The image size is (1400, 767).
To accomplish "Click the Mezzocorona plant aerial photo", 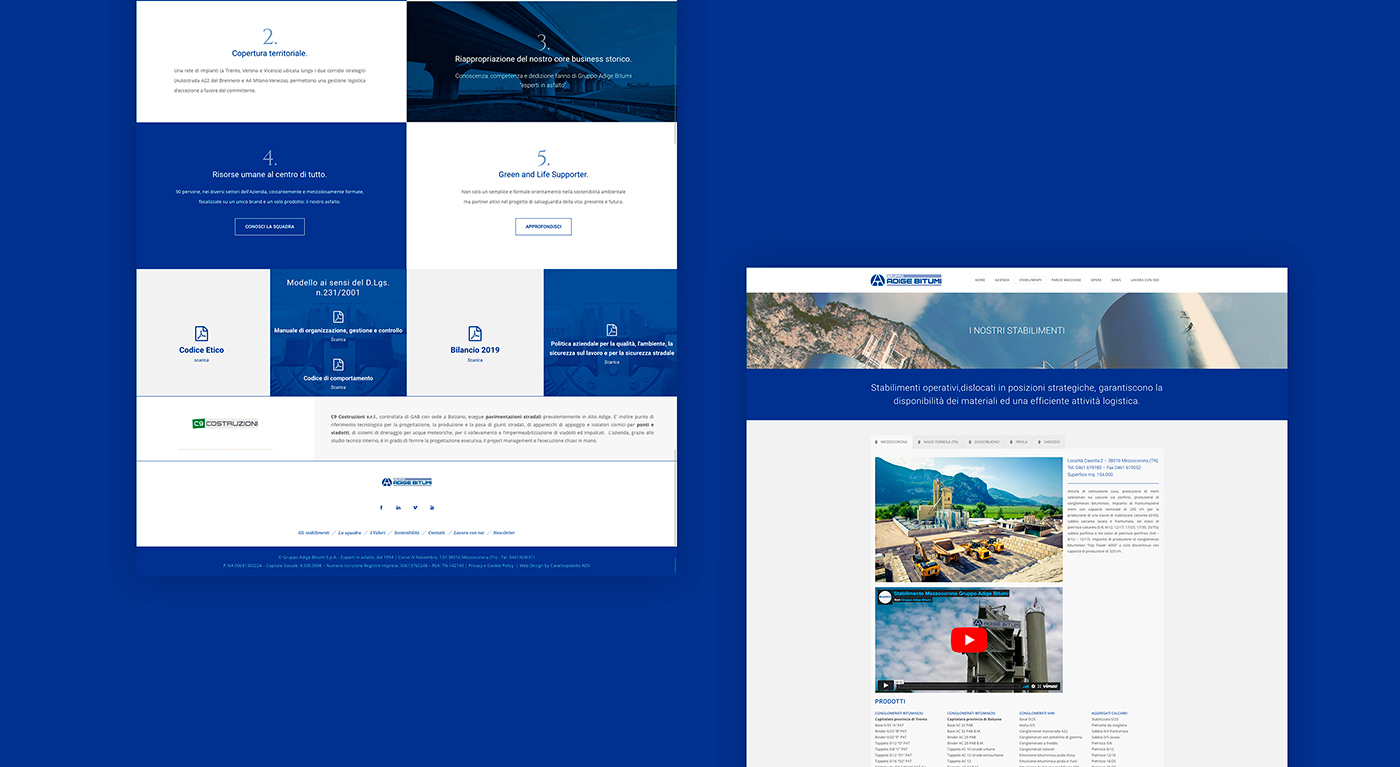I will tap(968, 519).
